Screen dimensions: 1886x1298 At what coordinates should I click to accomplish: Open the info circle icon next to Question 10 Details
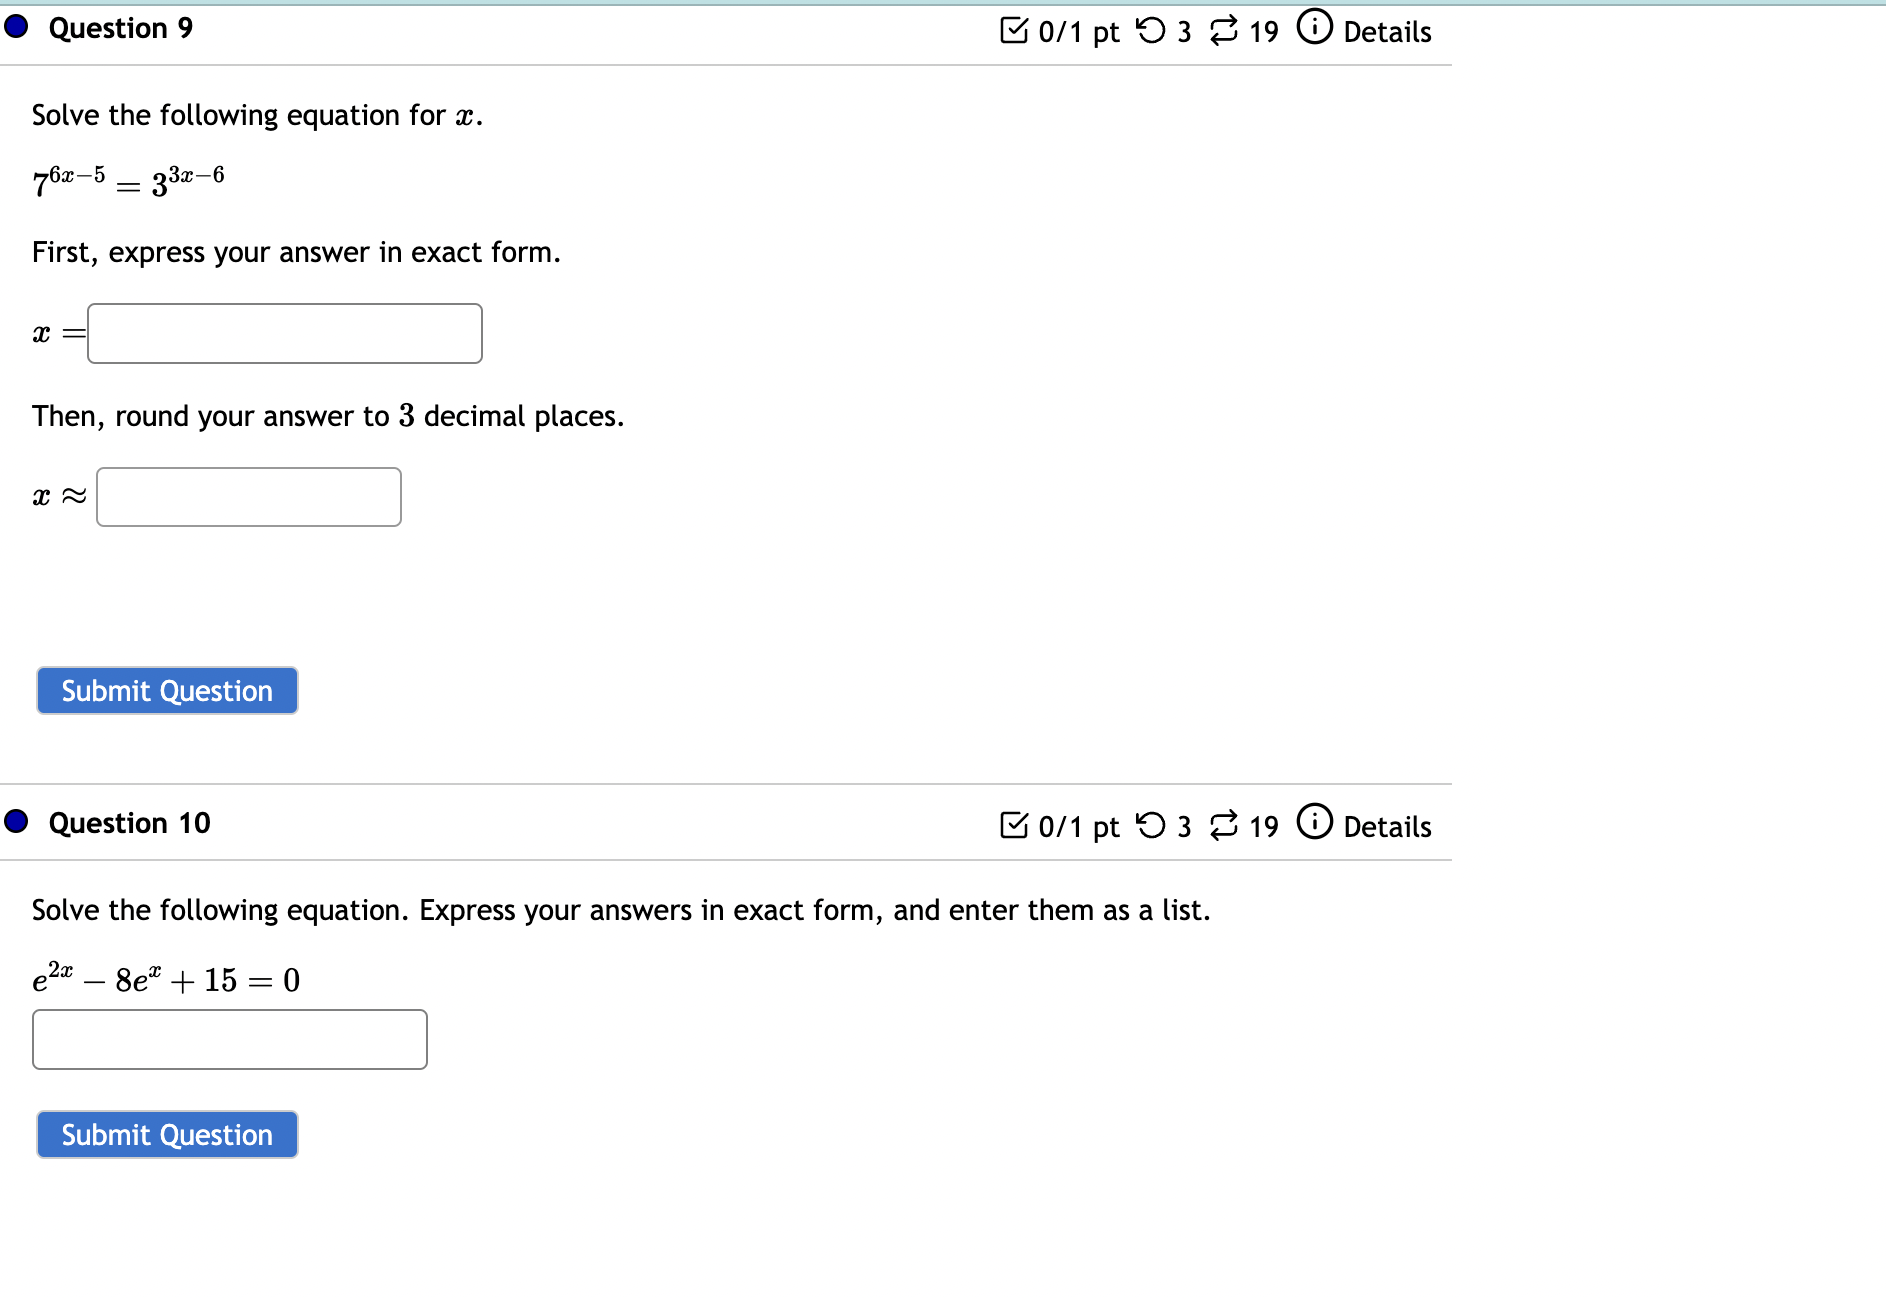pos(1315,823)
